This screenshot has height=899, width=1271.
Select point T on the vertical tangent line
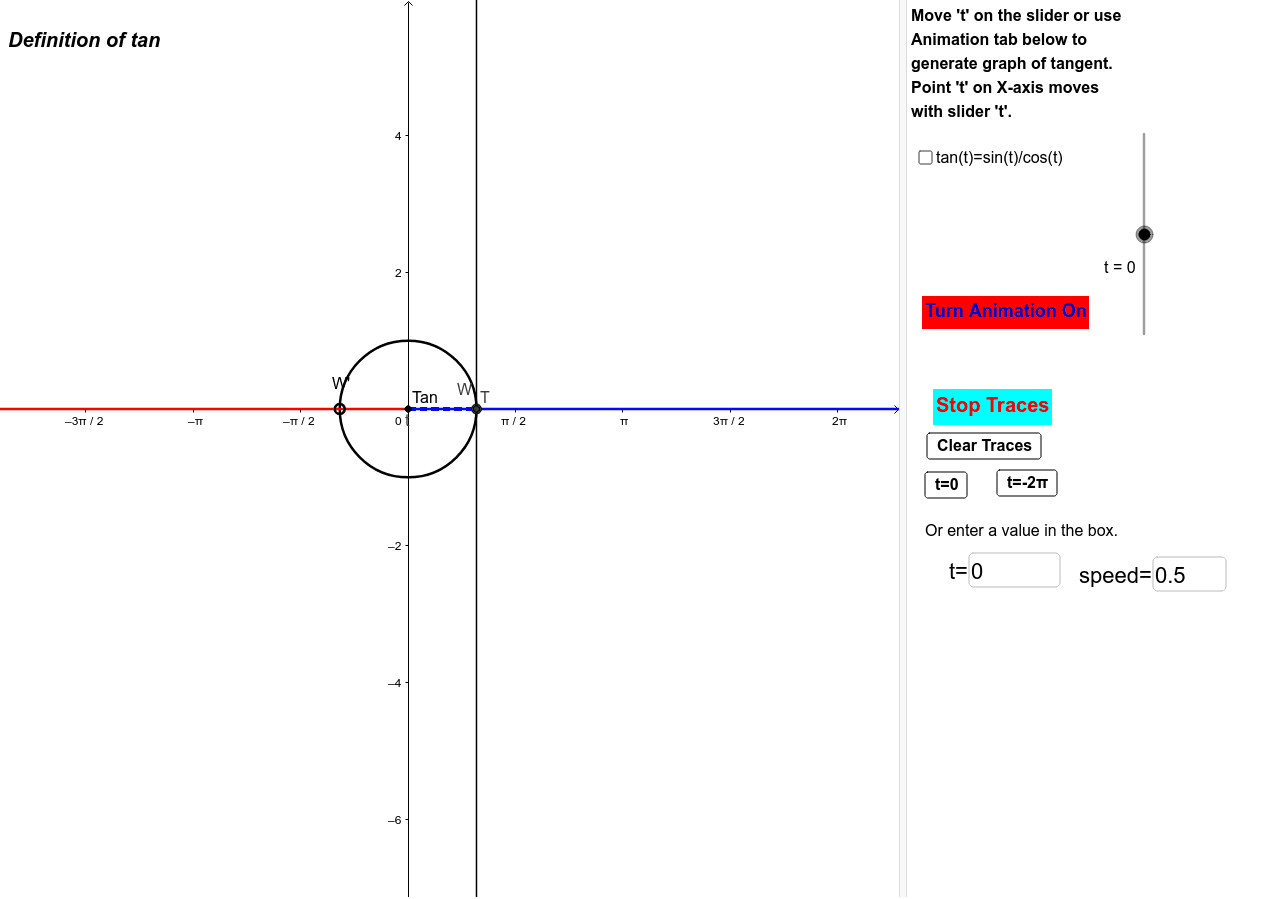tap(477, 408)
